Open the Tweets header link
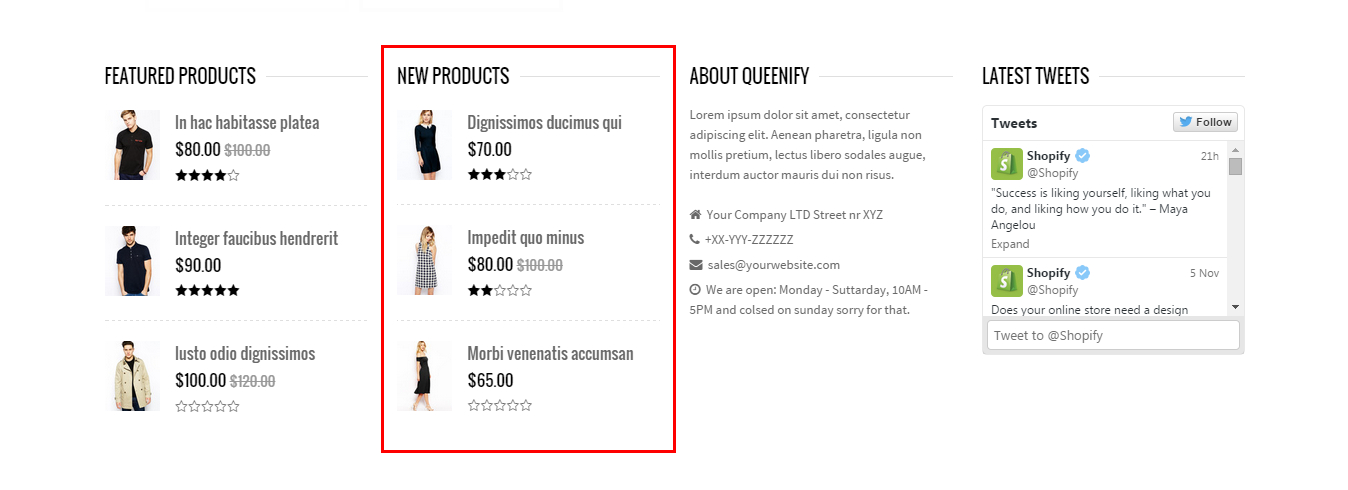Image resolution: width=1348 pixels, height=490 pixels. tap(1014, 123)
